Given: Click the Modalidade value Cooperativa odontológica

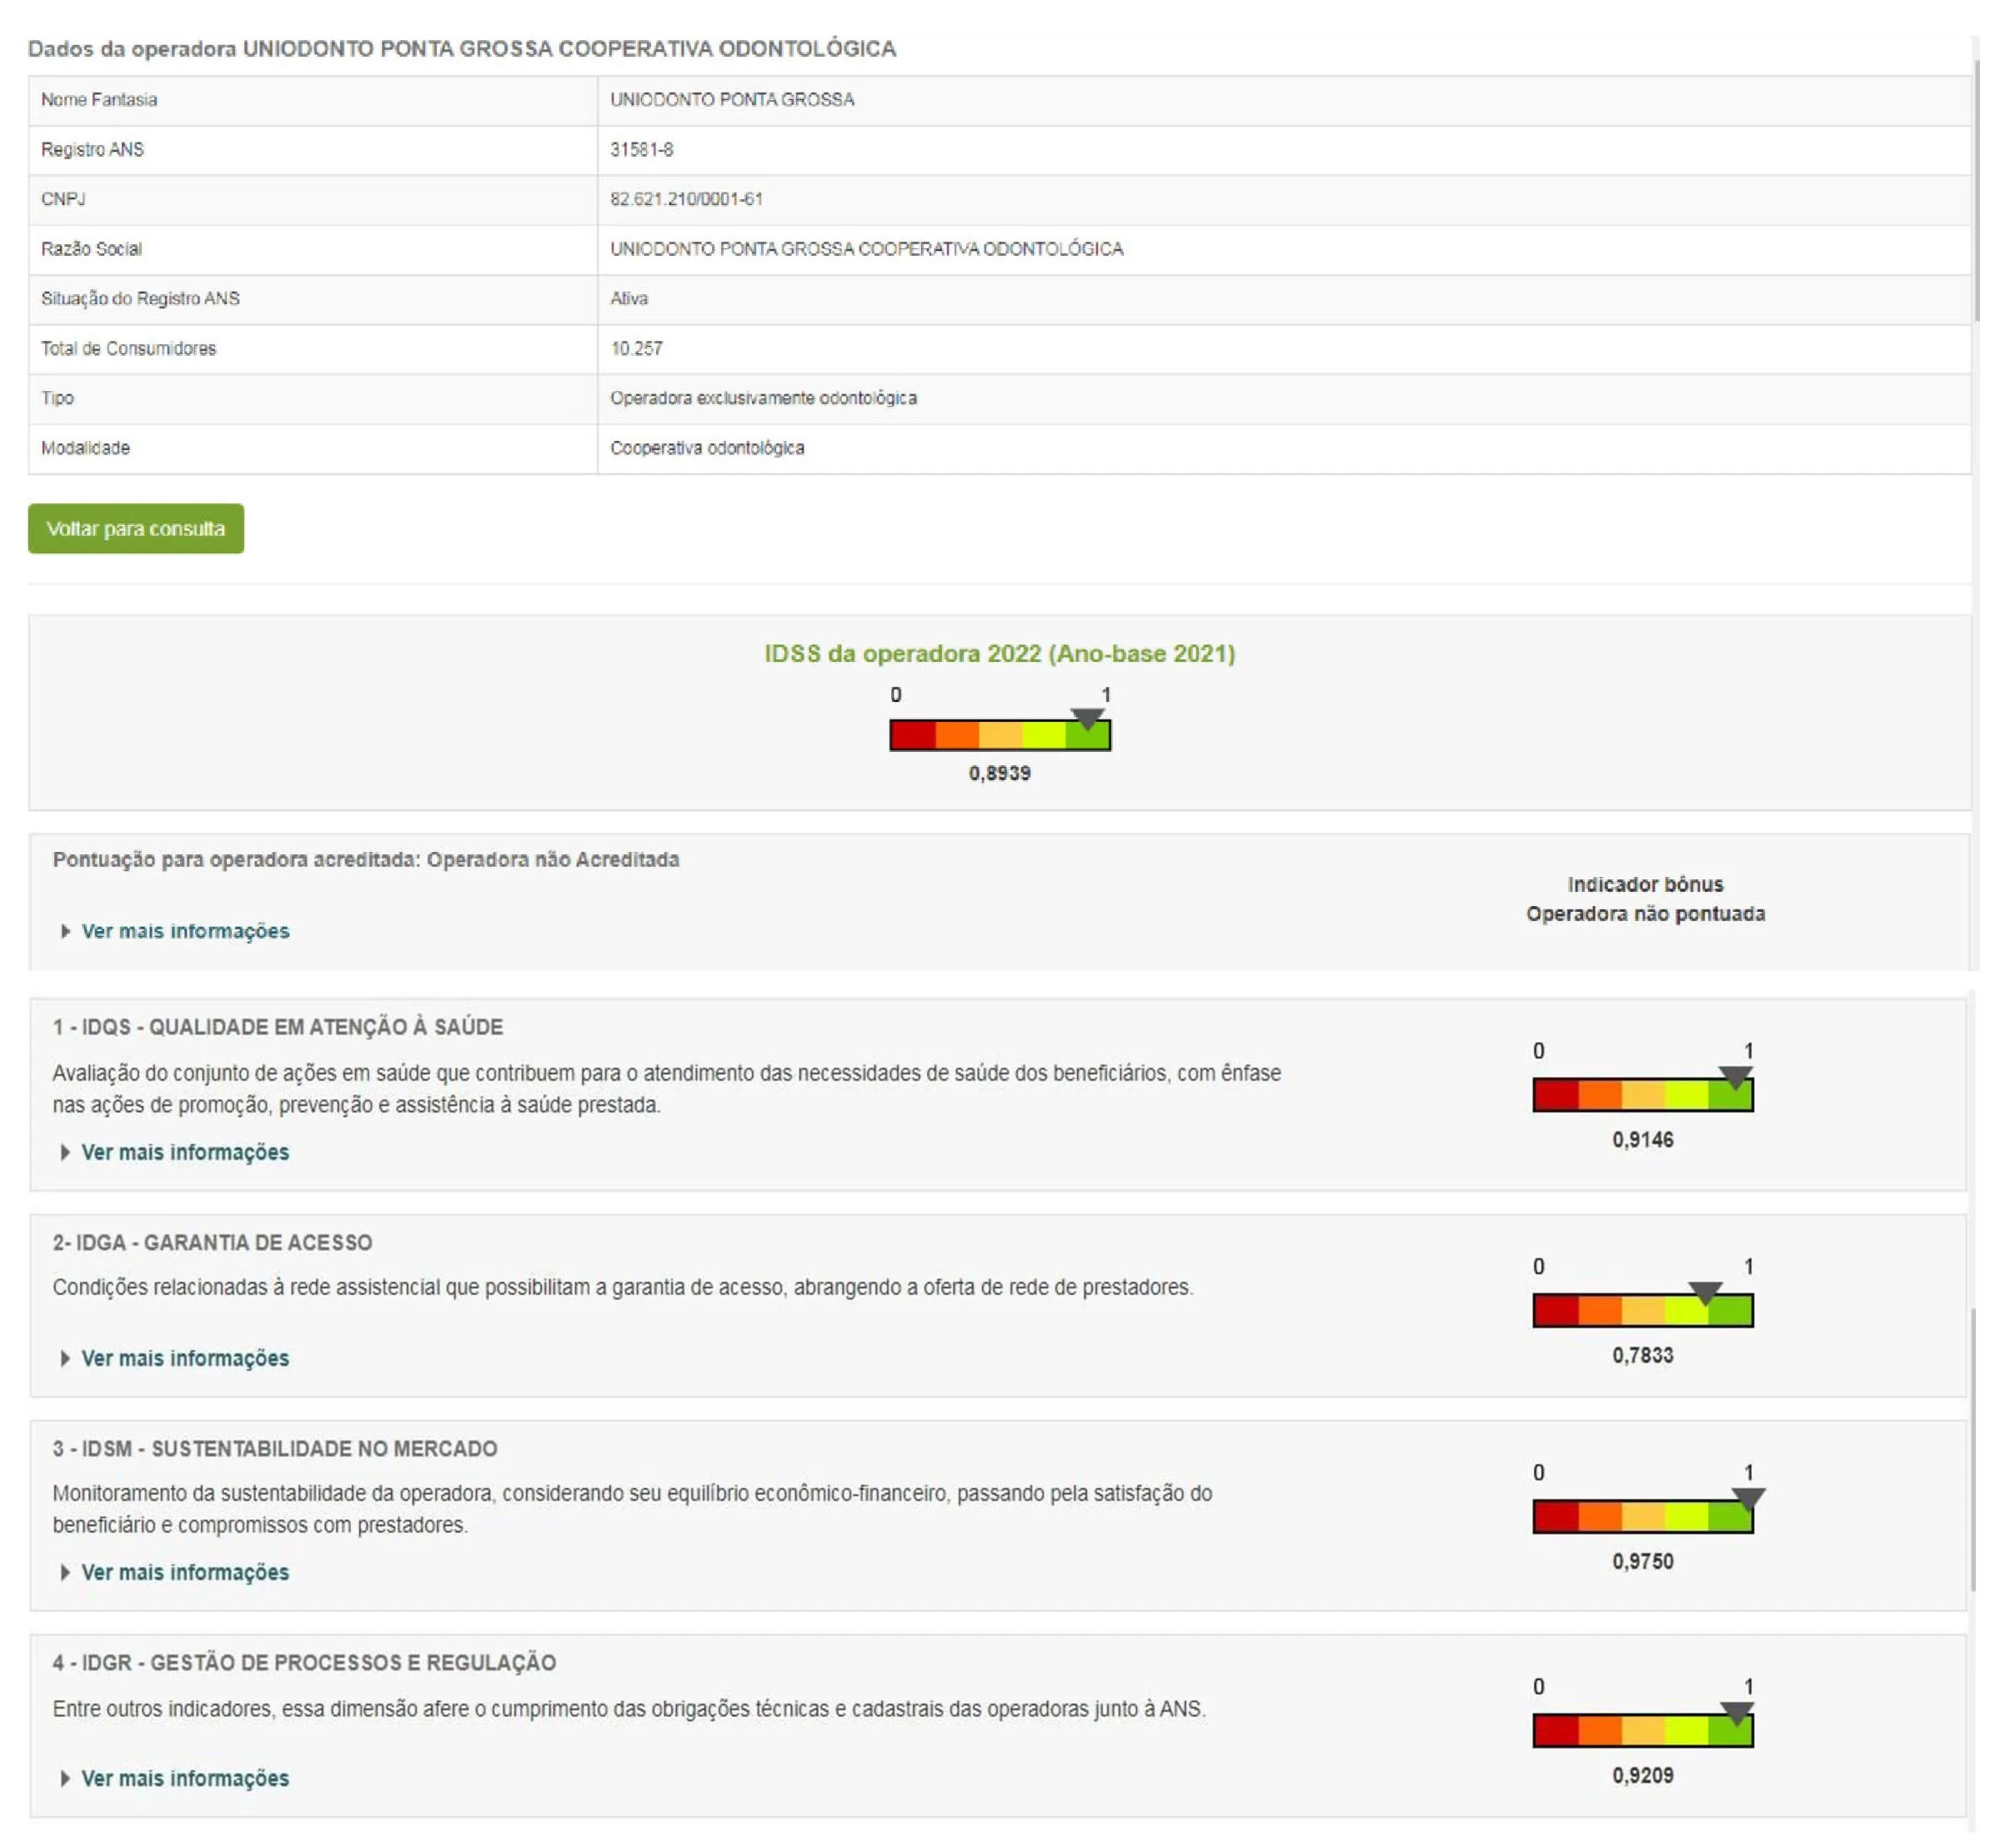Looking at the screenshot, I should tap(708, 448).
